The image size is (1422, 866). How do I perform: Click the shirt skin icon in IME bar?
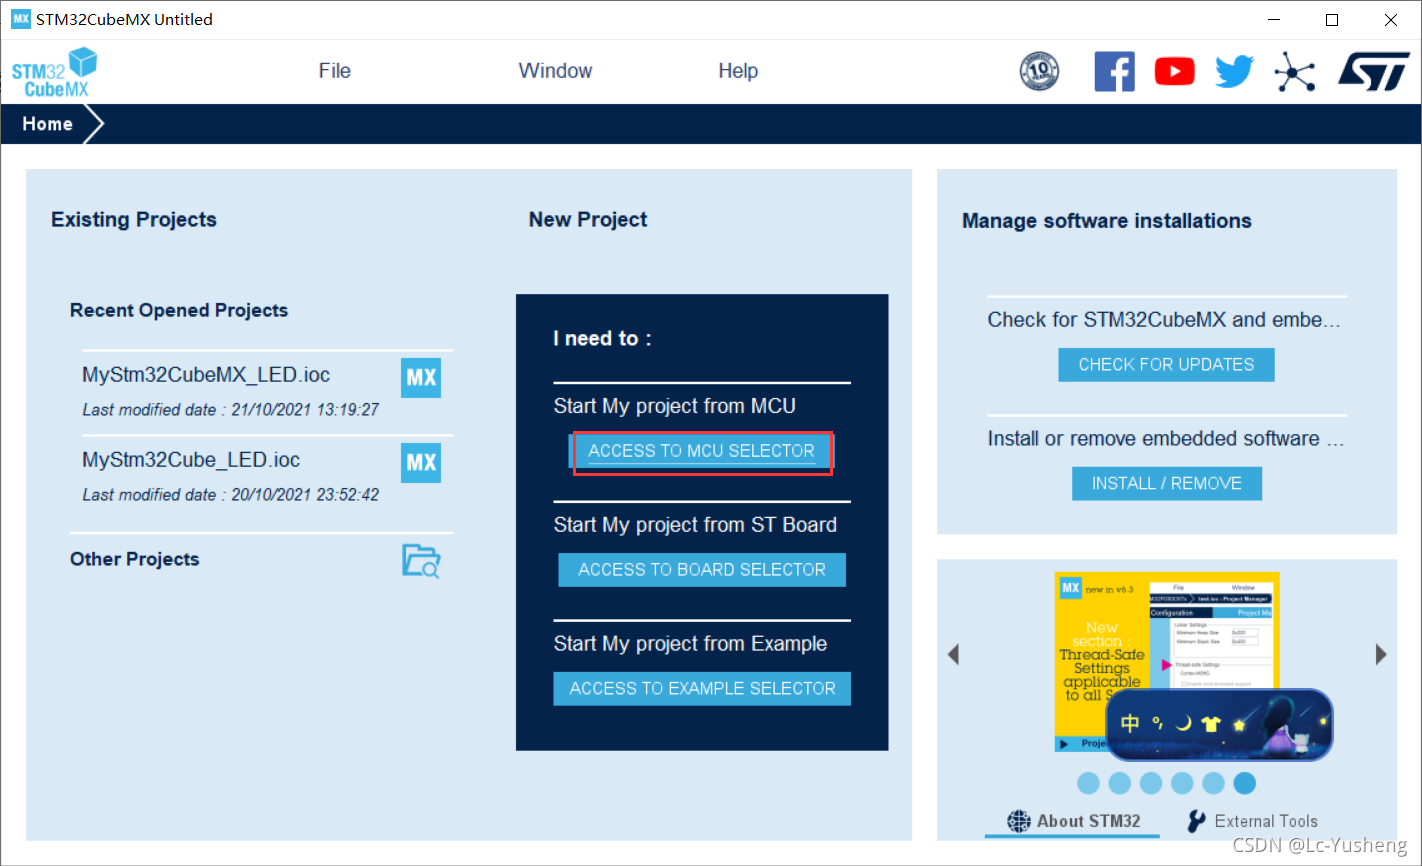click(1211, 724)
